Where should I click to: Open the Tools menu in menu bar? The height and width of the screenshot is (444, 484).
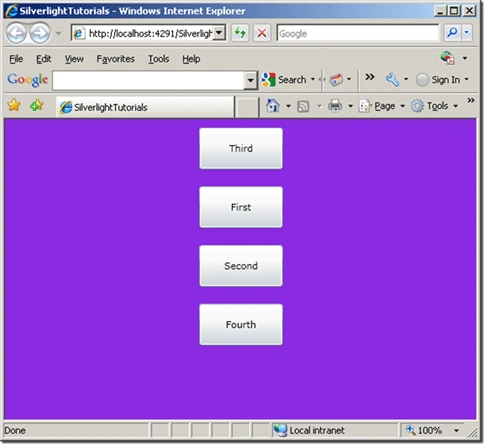point(159,59)
